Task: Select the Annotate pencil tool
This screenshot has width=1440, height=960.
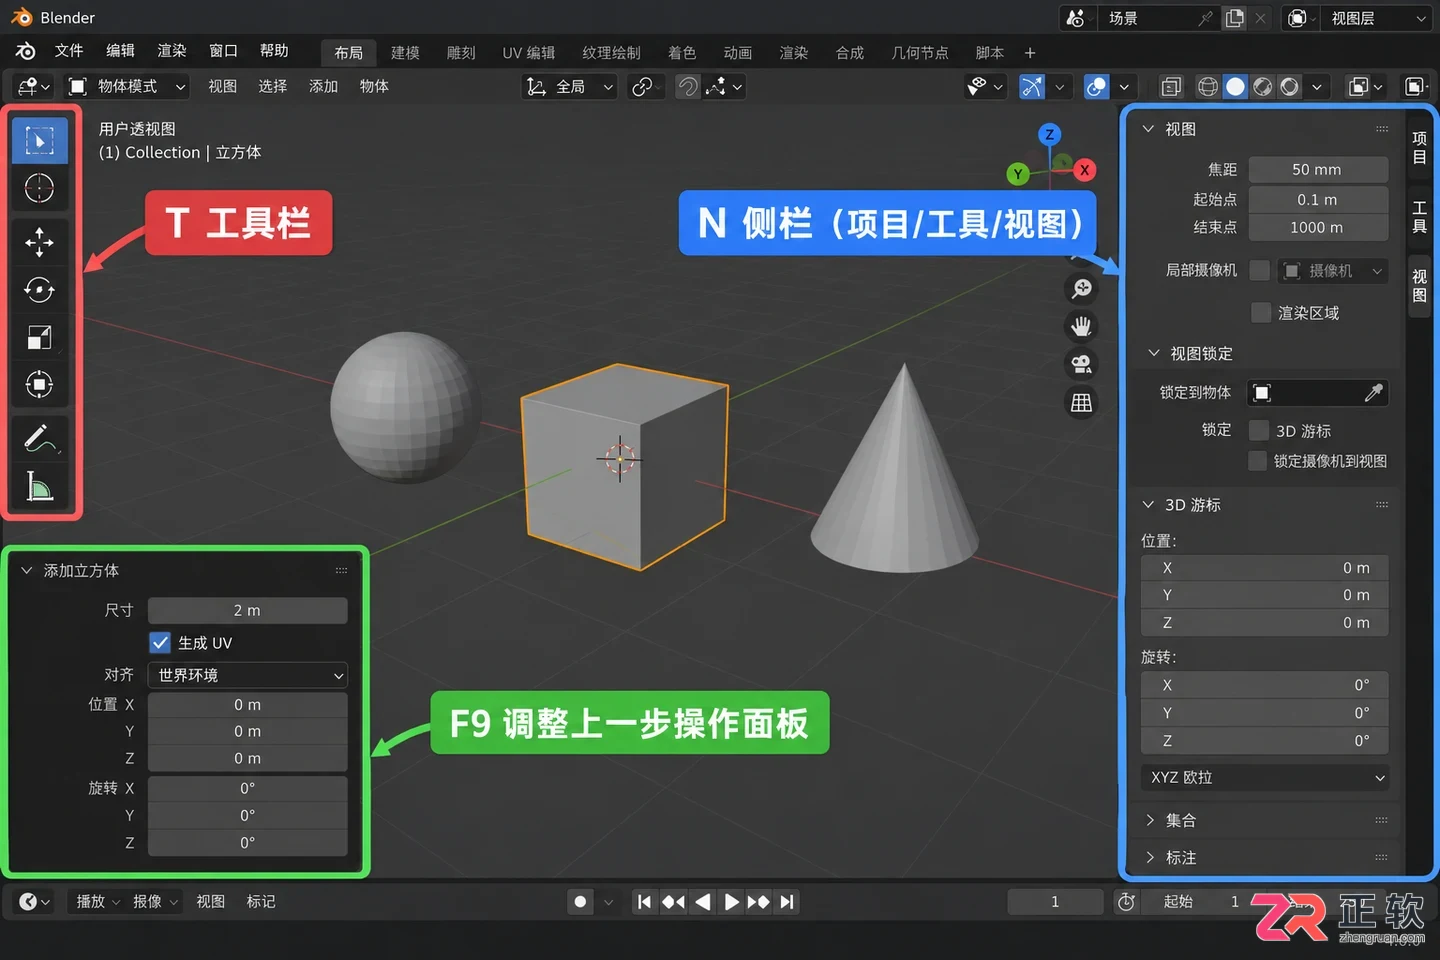Action: coord(40,438)
